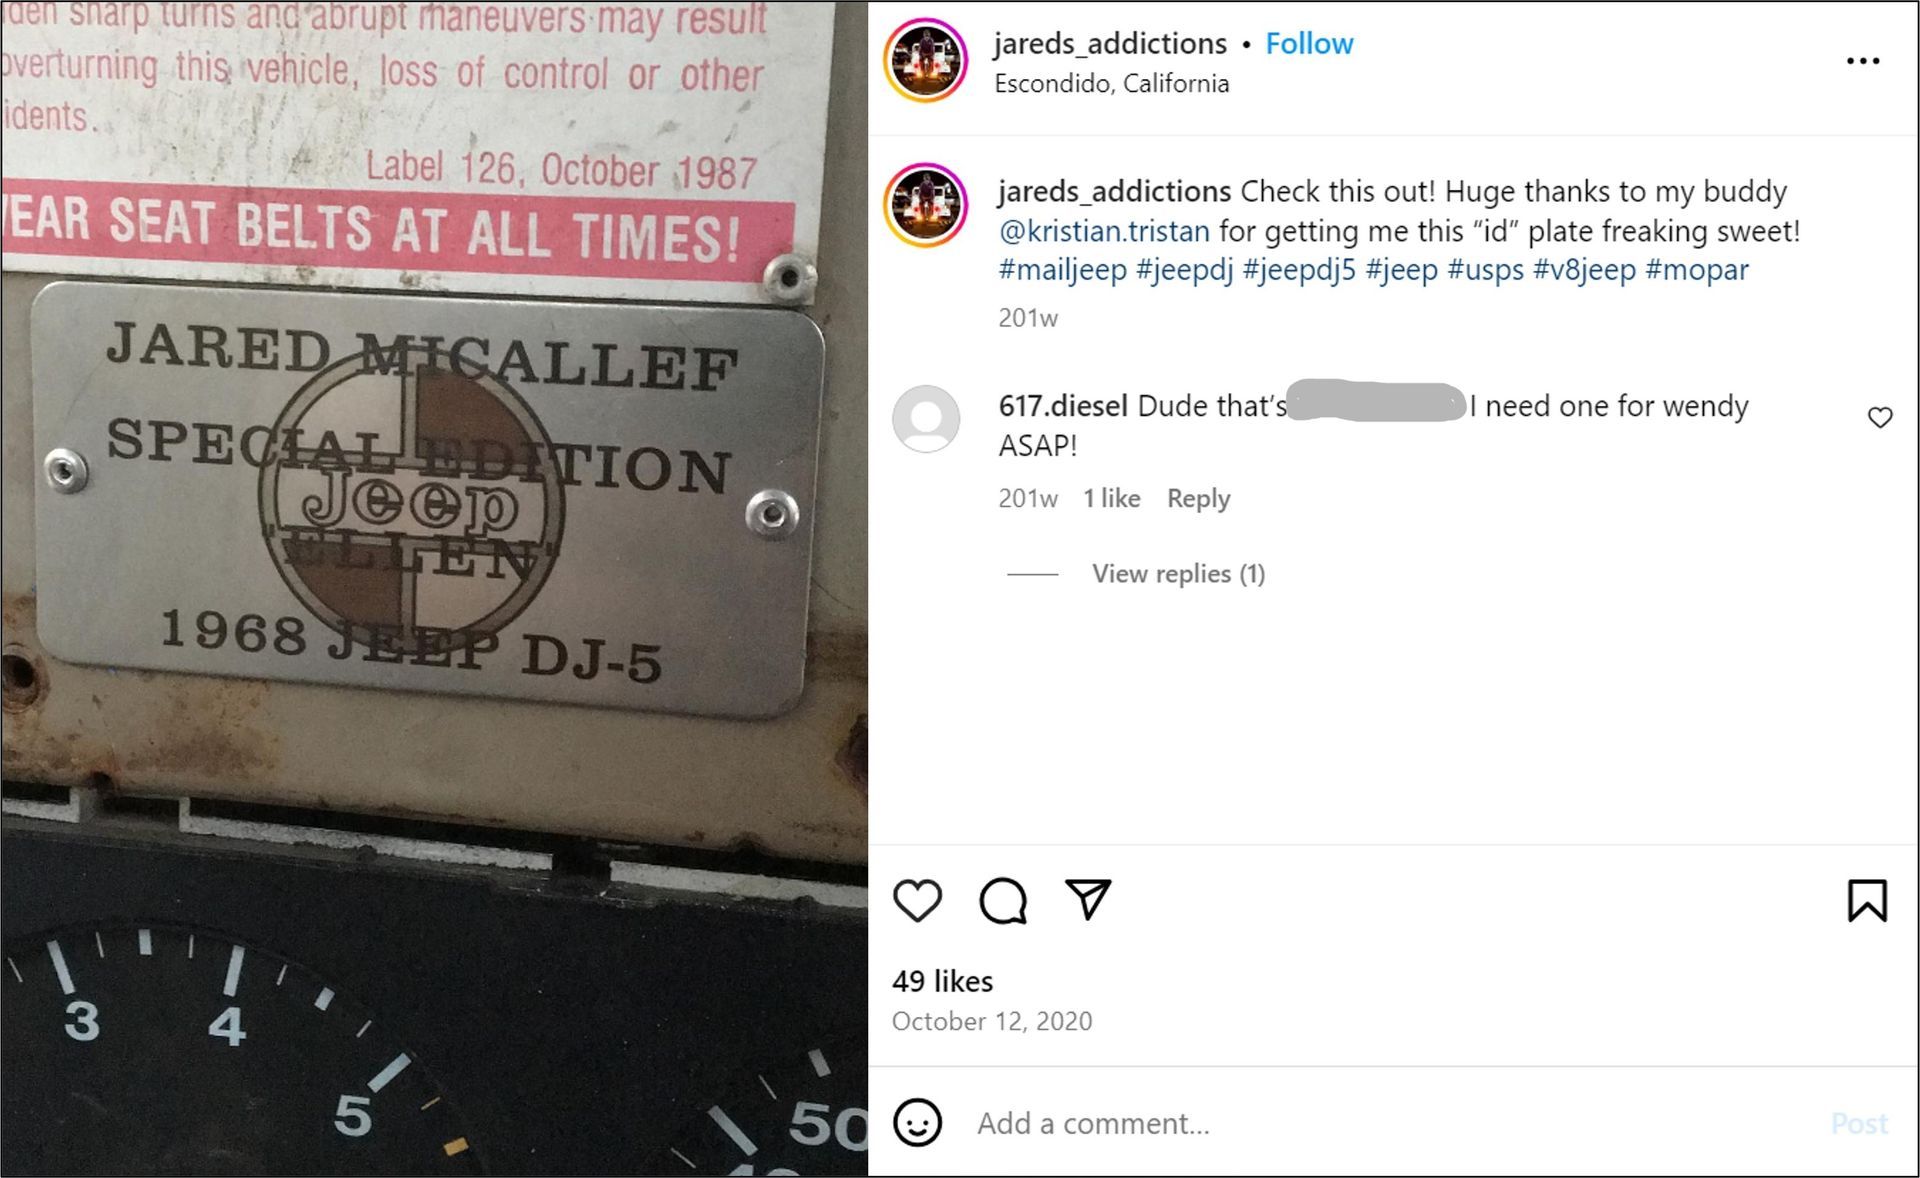Open the @kristian.tristan mention
Screen dimensions: 1920x1178
pyautogui.click(x=1104, y=231)
